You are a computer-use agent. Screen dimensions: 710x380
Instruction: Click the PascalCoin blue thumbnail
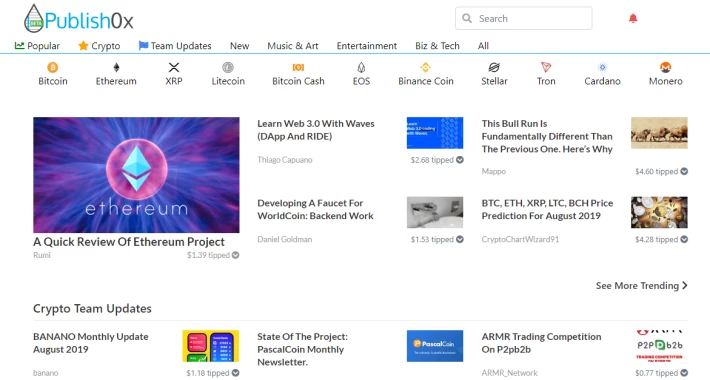coord(435,346)
